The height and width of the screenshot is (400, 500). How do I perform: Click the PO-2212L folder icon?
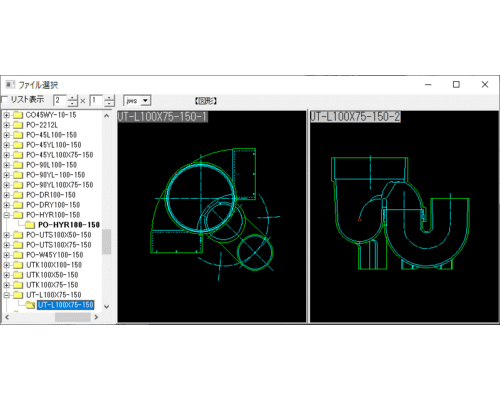point(18,125)
